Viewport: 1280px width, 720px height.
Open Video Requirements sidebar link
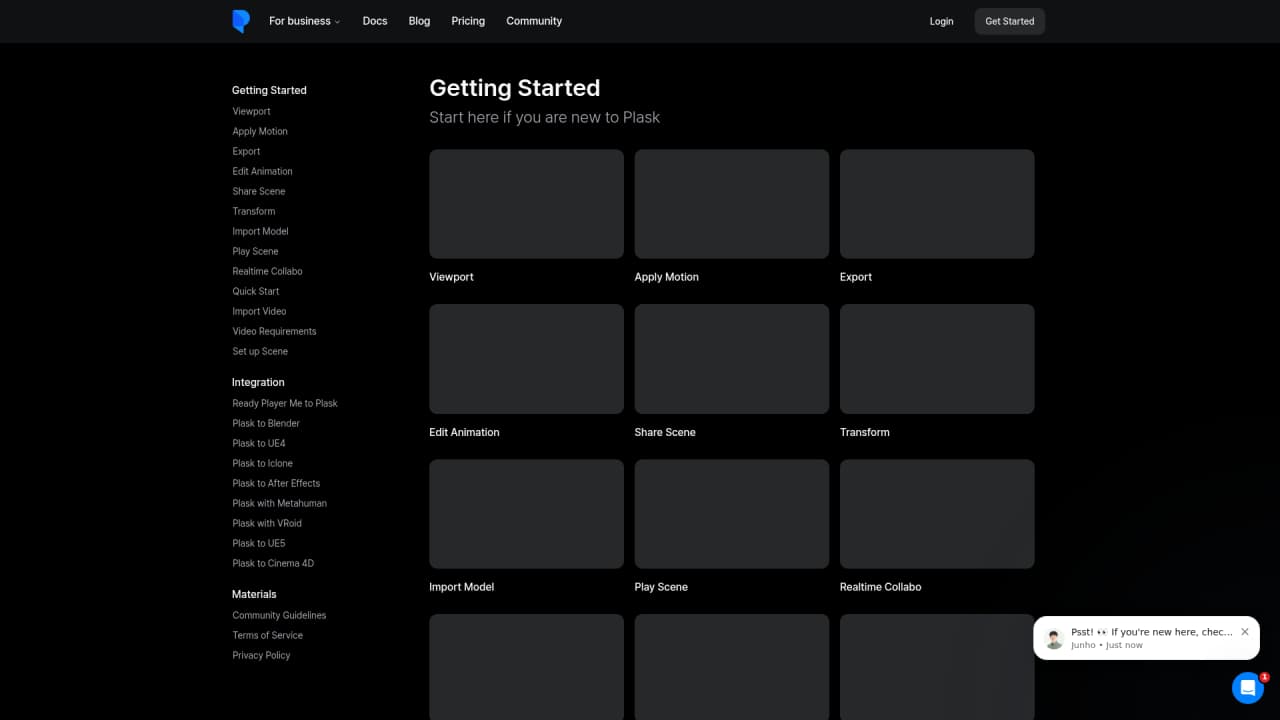274,331
